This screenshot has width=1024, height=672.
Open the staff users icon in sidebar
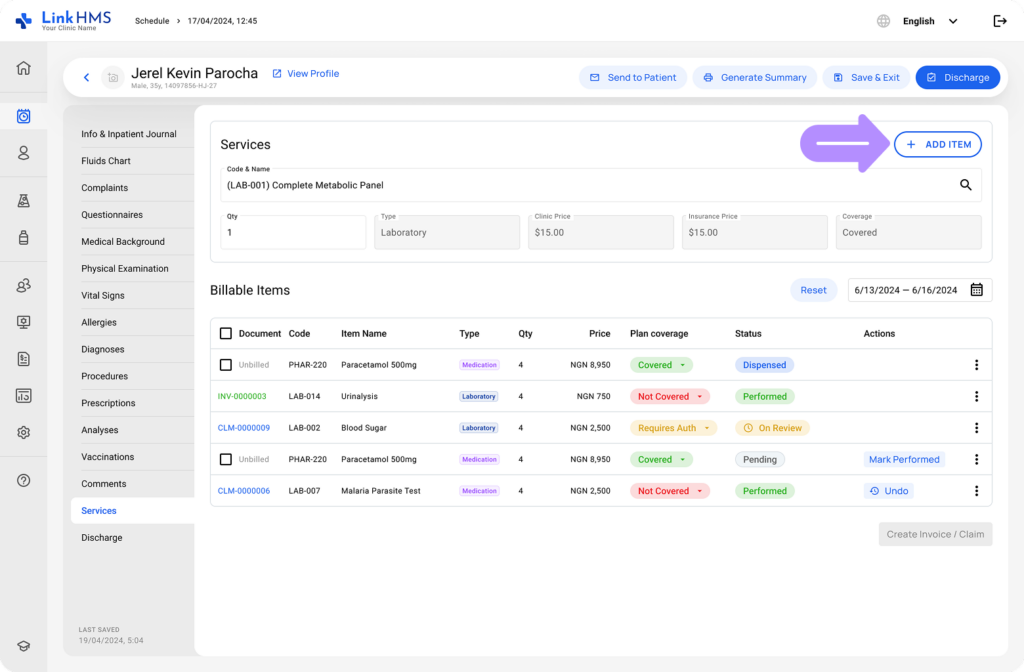click(24, 285)
